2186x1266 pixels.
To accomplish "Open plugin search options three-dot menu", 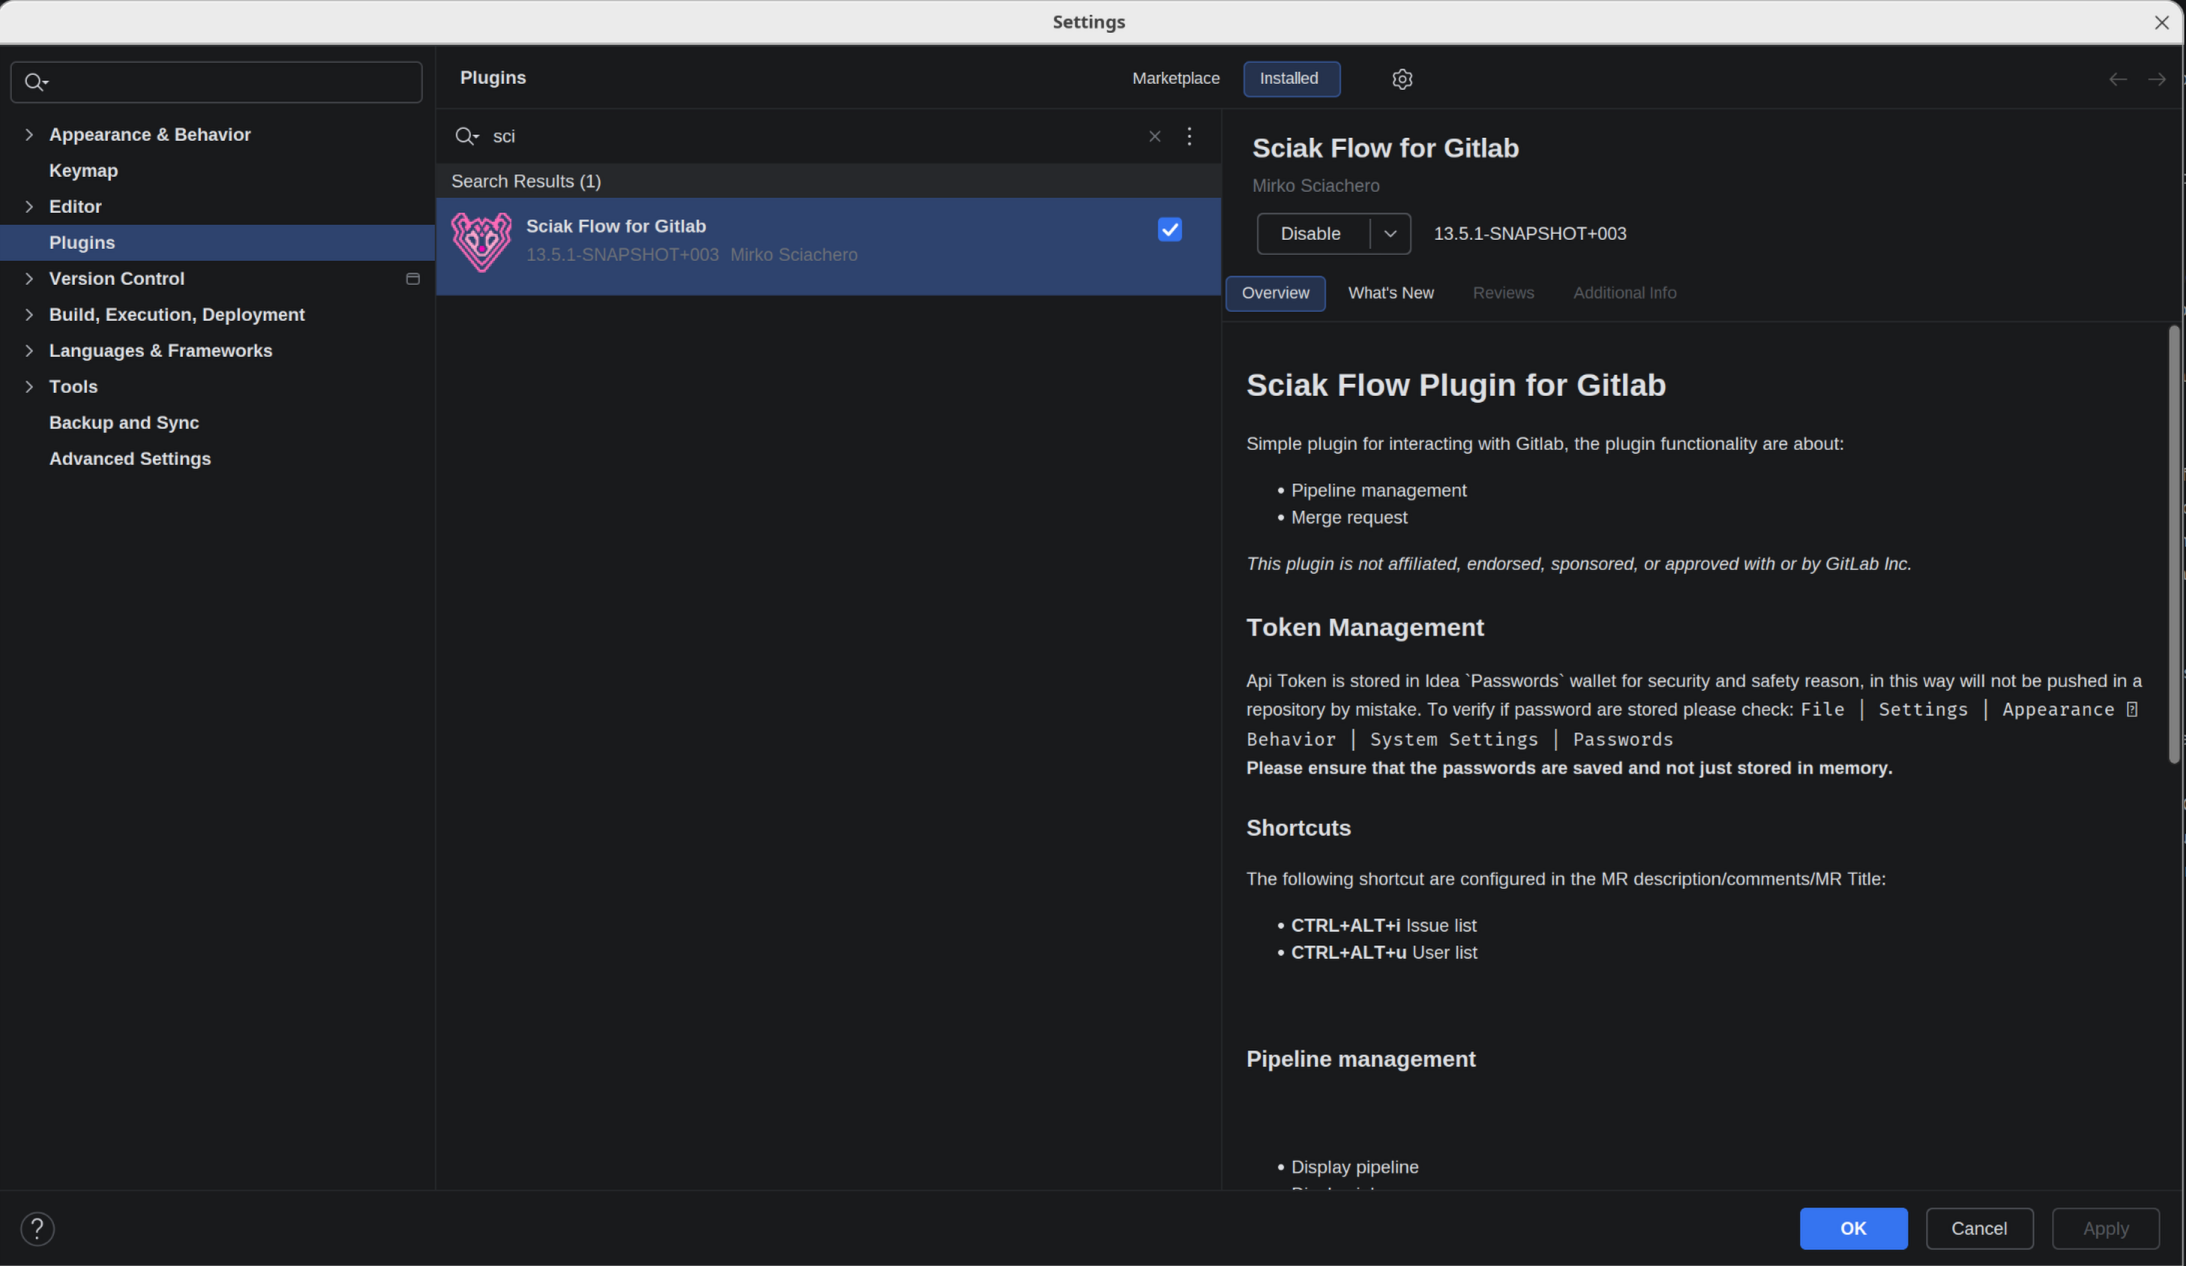I will [1189, 136].
